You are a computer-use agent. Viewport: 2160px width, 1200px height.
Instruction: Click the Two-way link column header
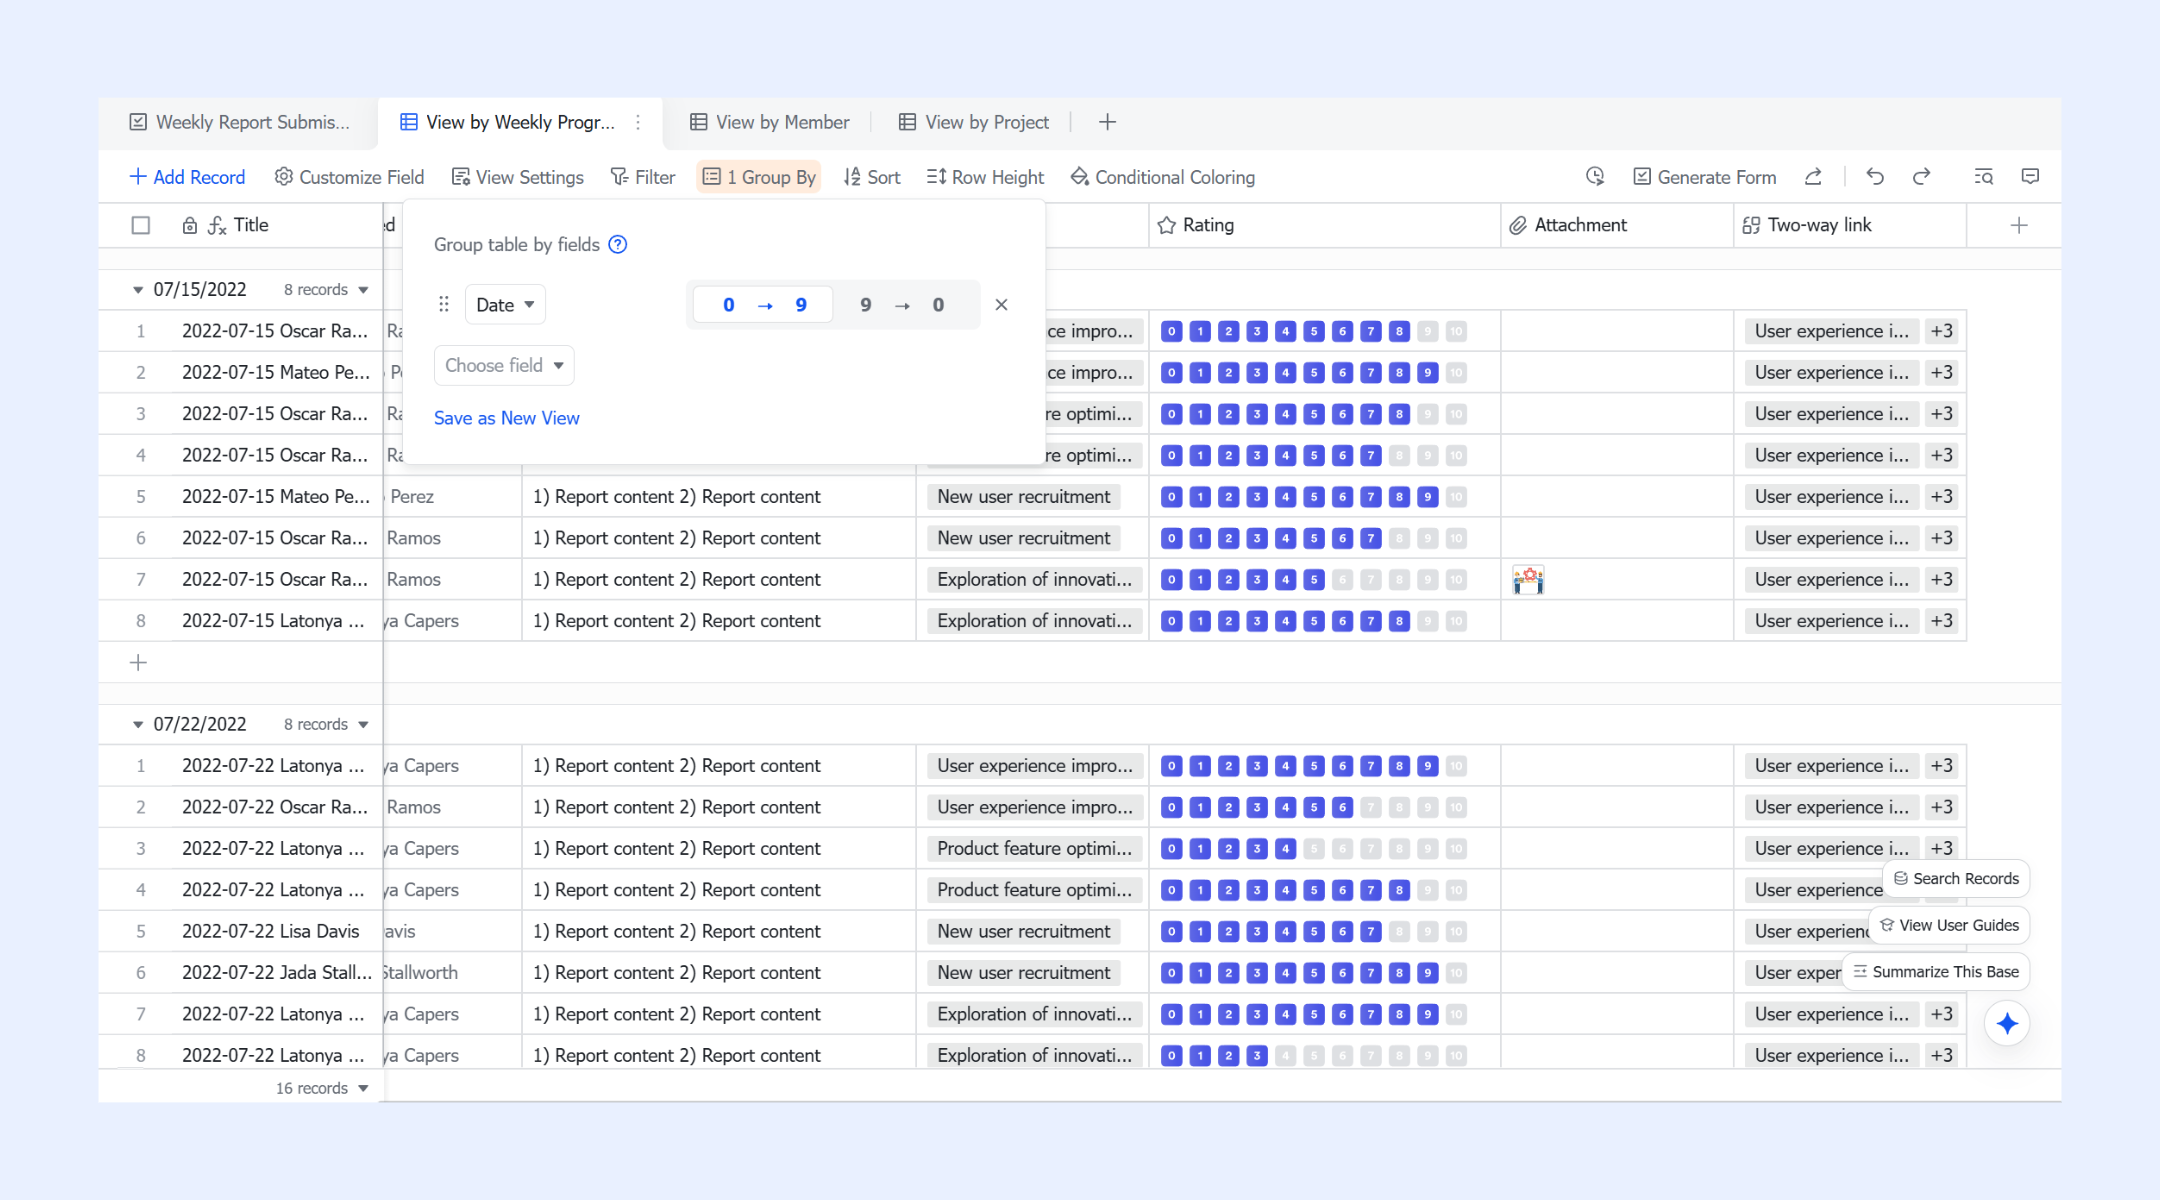click(1850, 225)
